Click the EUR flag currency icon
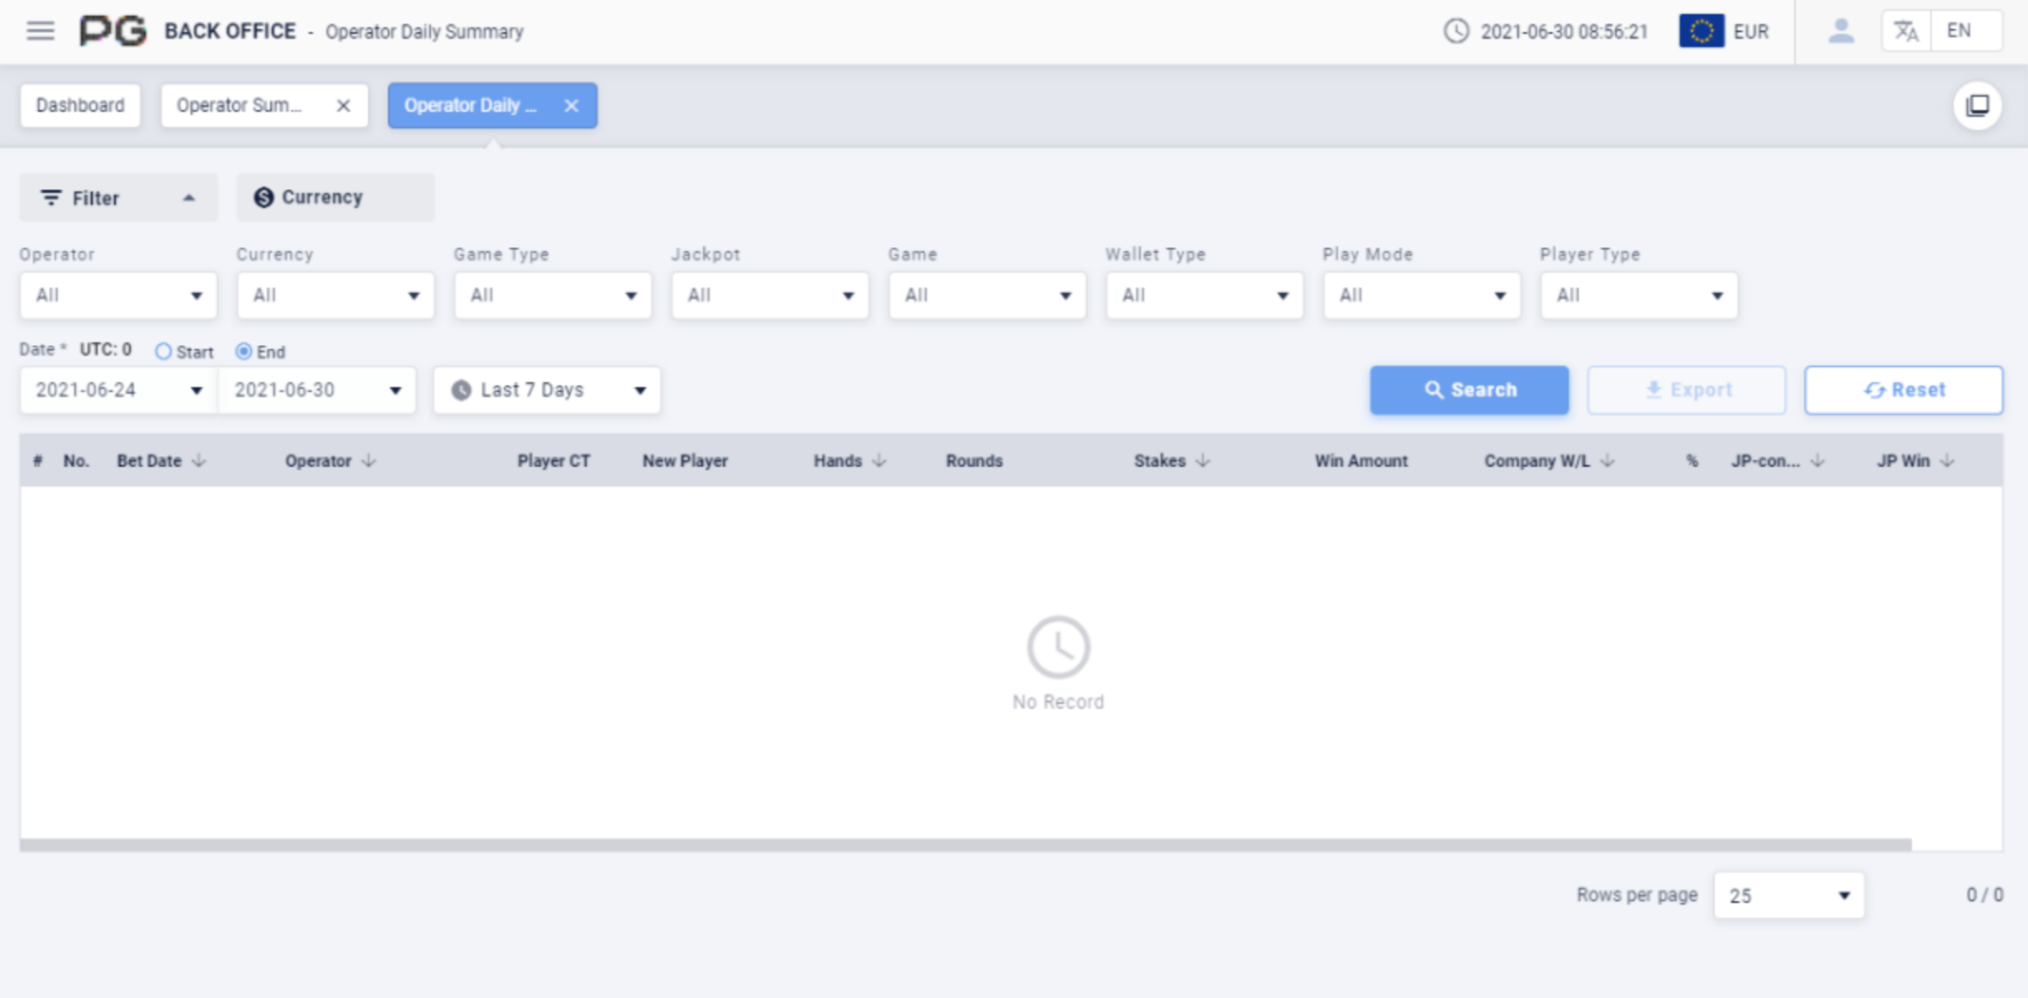This screenshot has width=2028, height=998. point(1700,31)
